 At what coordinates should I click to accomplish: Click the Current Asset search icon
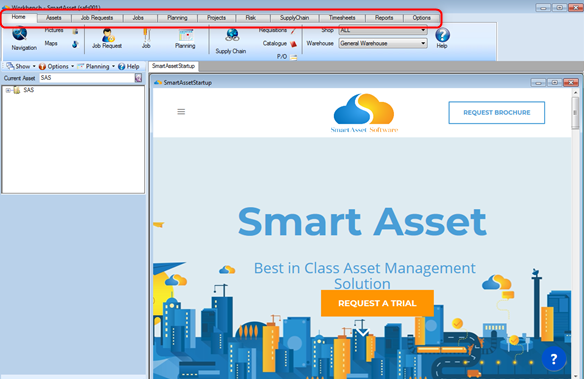click(x=138, y=77)
